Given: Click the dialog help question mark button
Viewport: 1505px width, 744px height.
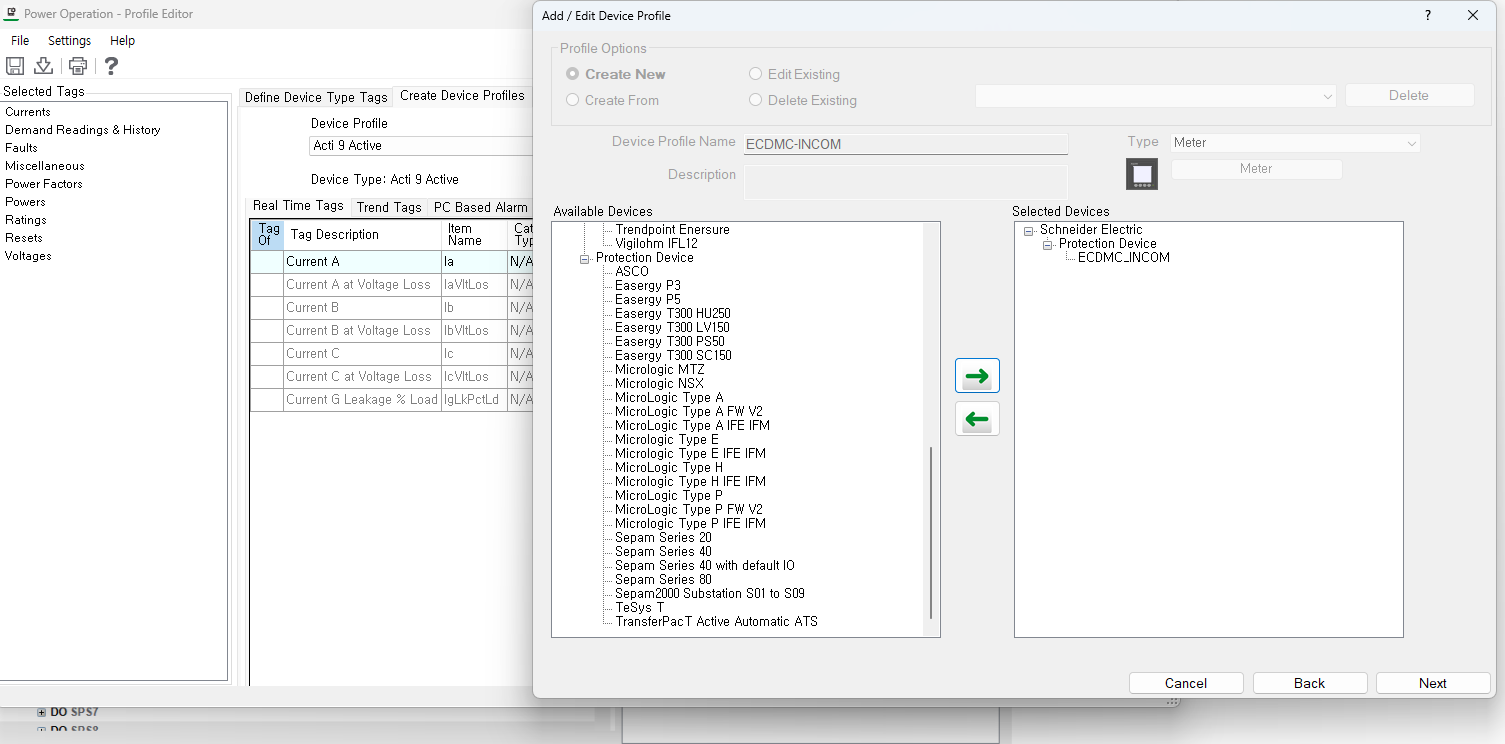Looking at the screenshot, I should tap(1427, 15).
